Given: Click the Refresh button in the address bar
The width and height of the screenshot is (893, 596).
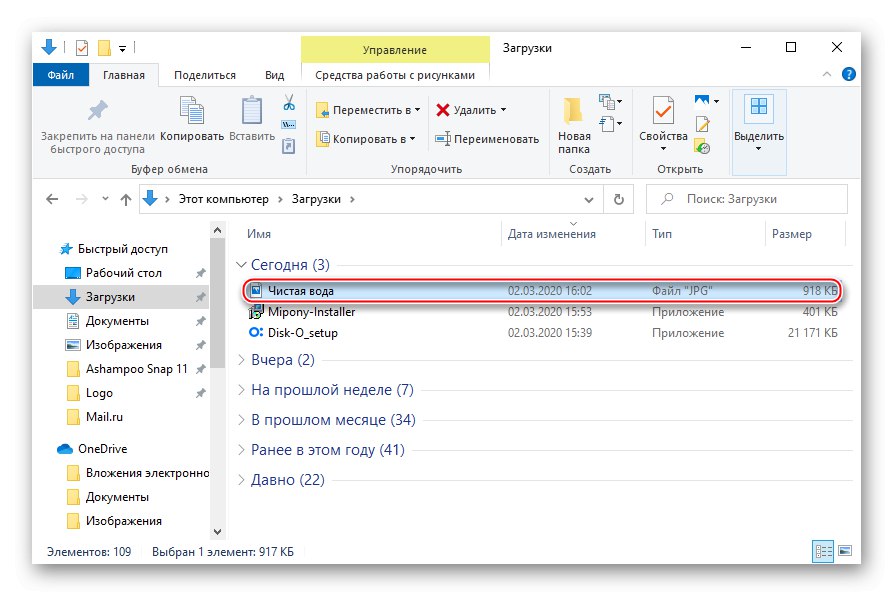Looking at the screenshot, I should pos(618,199).
